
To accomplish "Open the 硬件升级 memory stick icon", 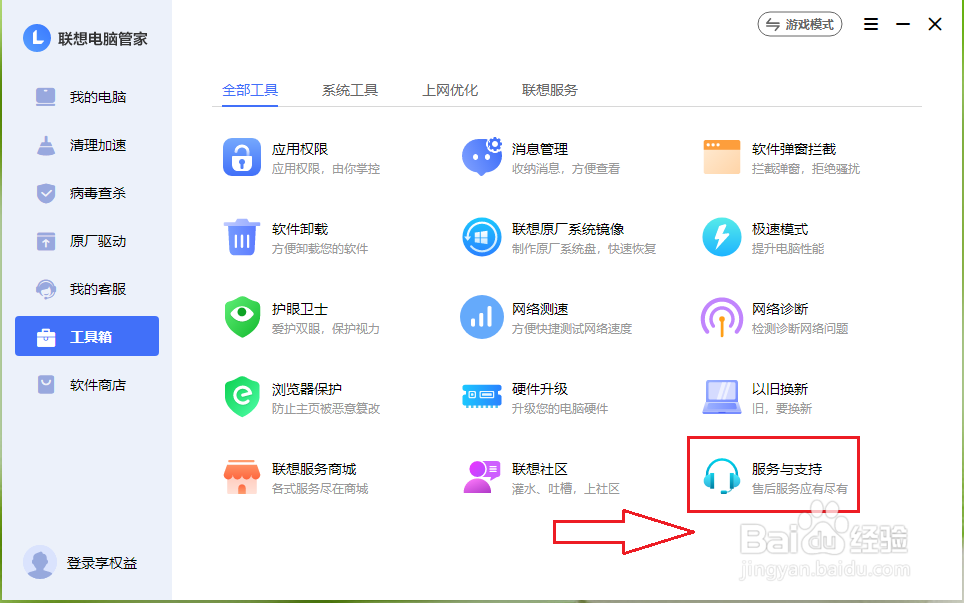I will (482, 396).
